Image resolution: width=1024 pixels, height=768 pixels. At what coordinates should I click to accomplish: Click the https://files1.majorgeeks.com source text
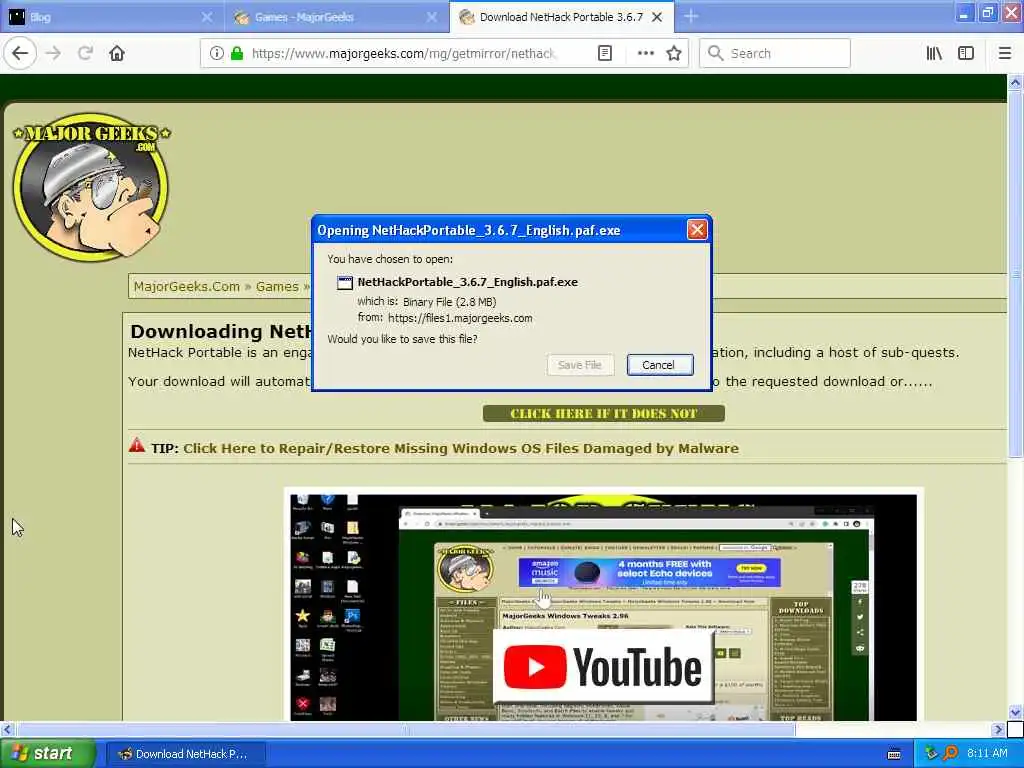click(460, 318)
